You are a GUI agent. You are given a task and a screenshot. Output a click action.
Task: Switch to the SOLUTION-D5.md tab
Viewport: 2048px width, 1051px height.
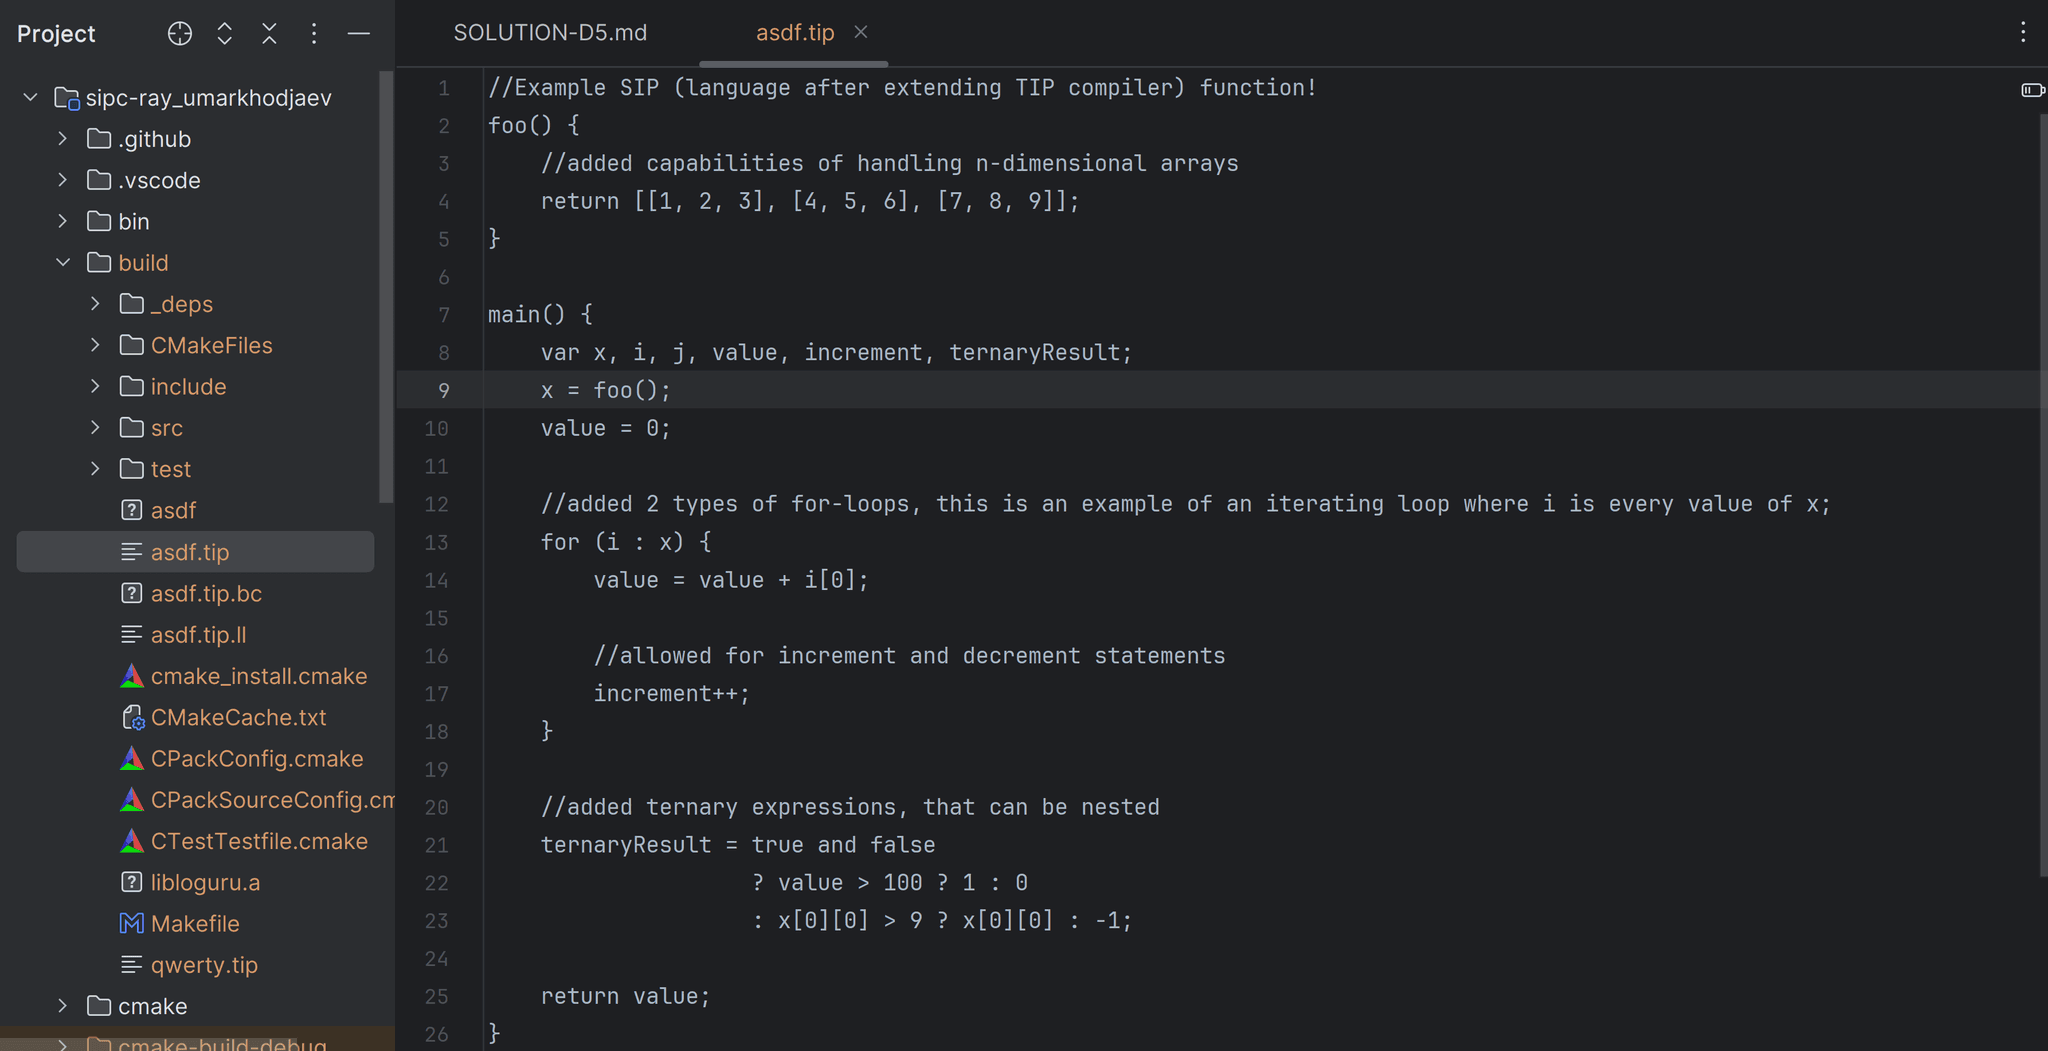[550, 33]
